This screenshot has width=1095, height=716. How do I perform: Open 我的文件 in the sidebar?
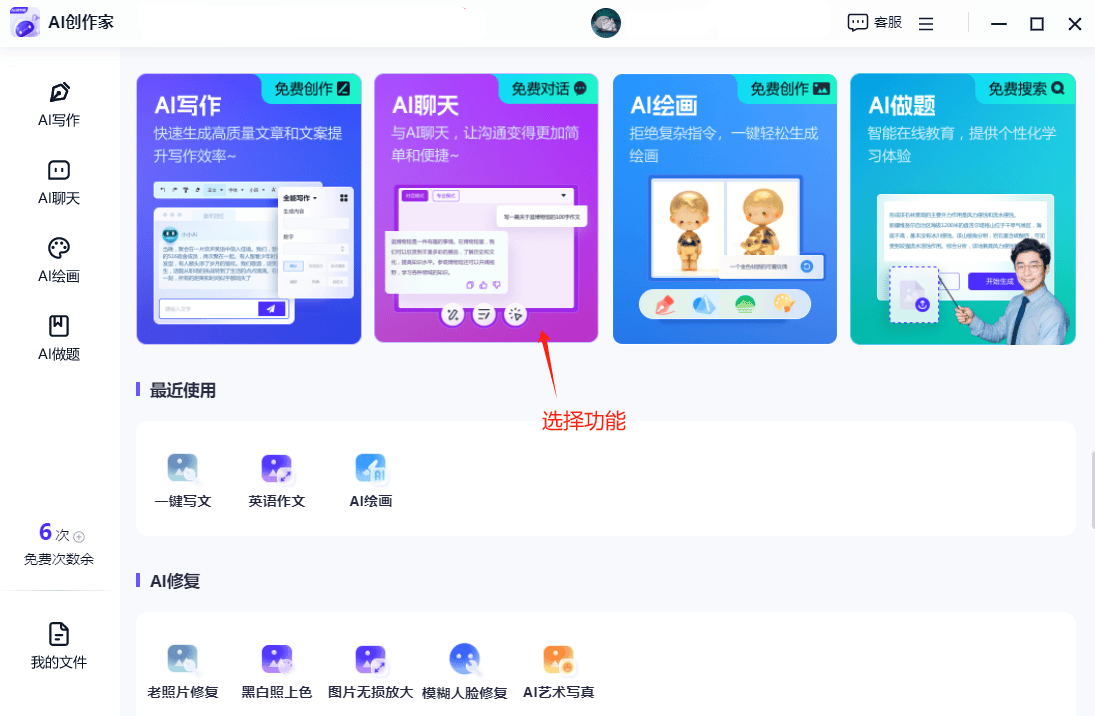[59, 645]
